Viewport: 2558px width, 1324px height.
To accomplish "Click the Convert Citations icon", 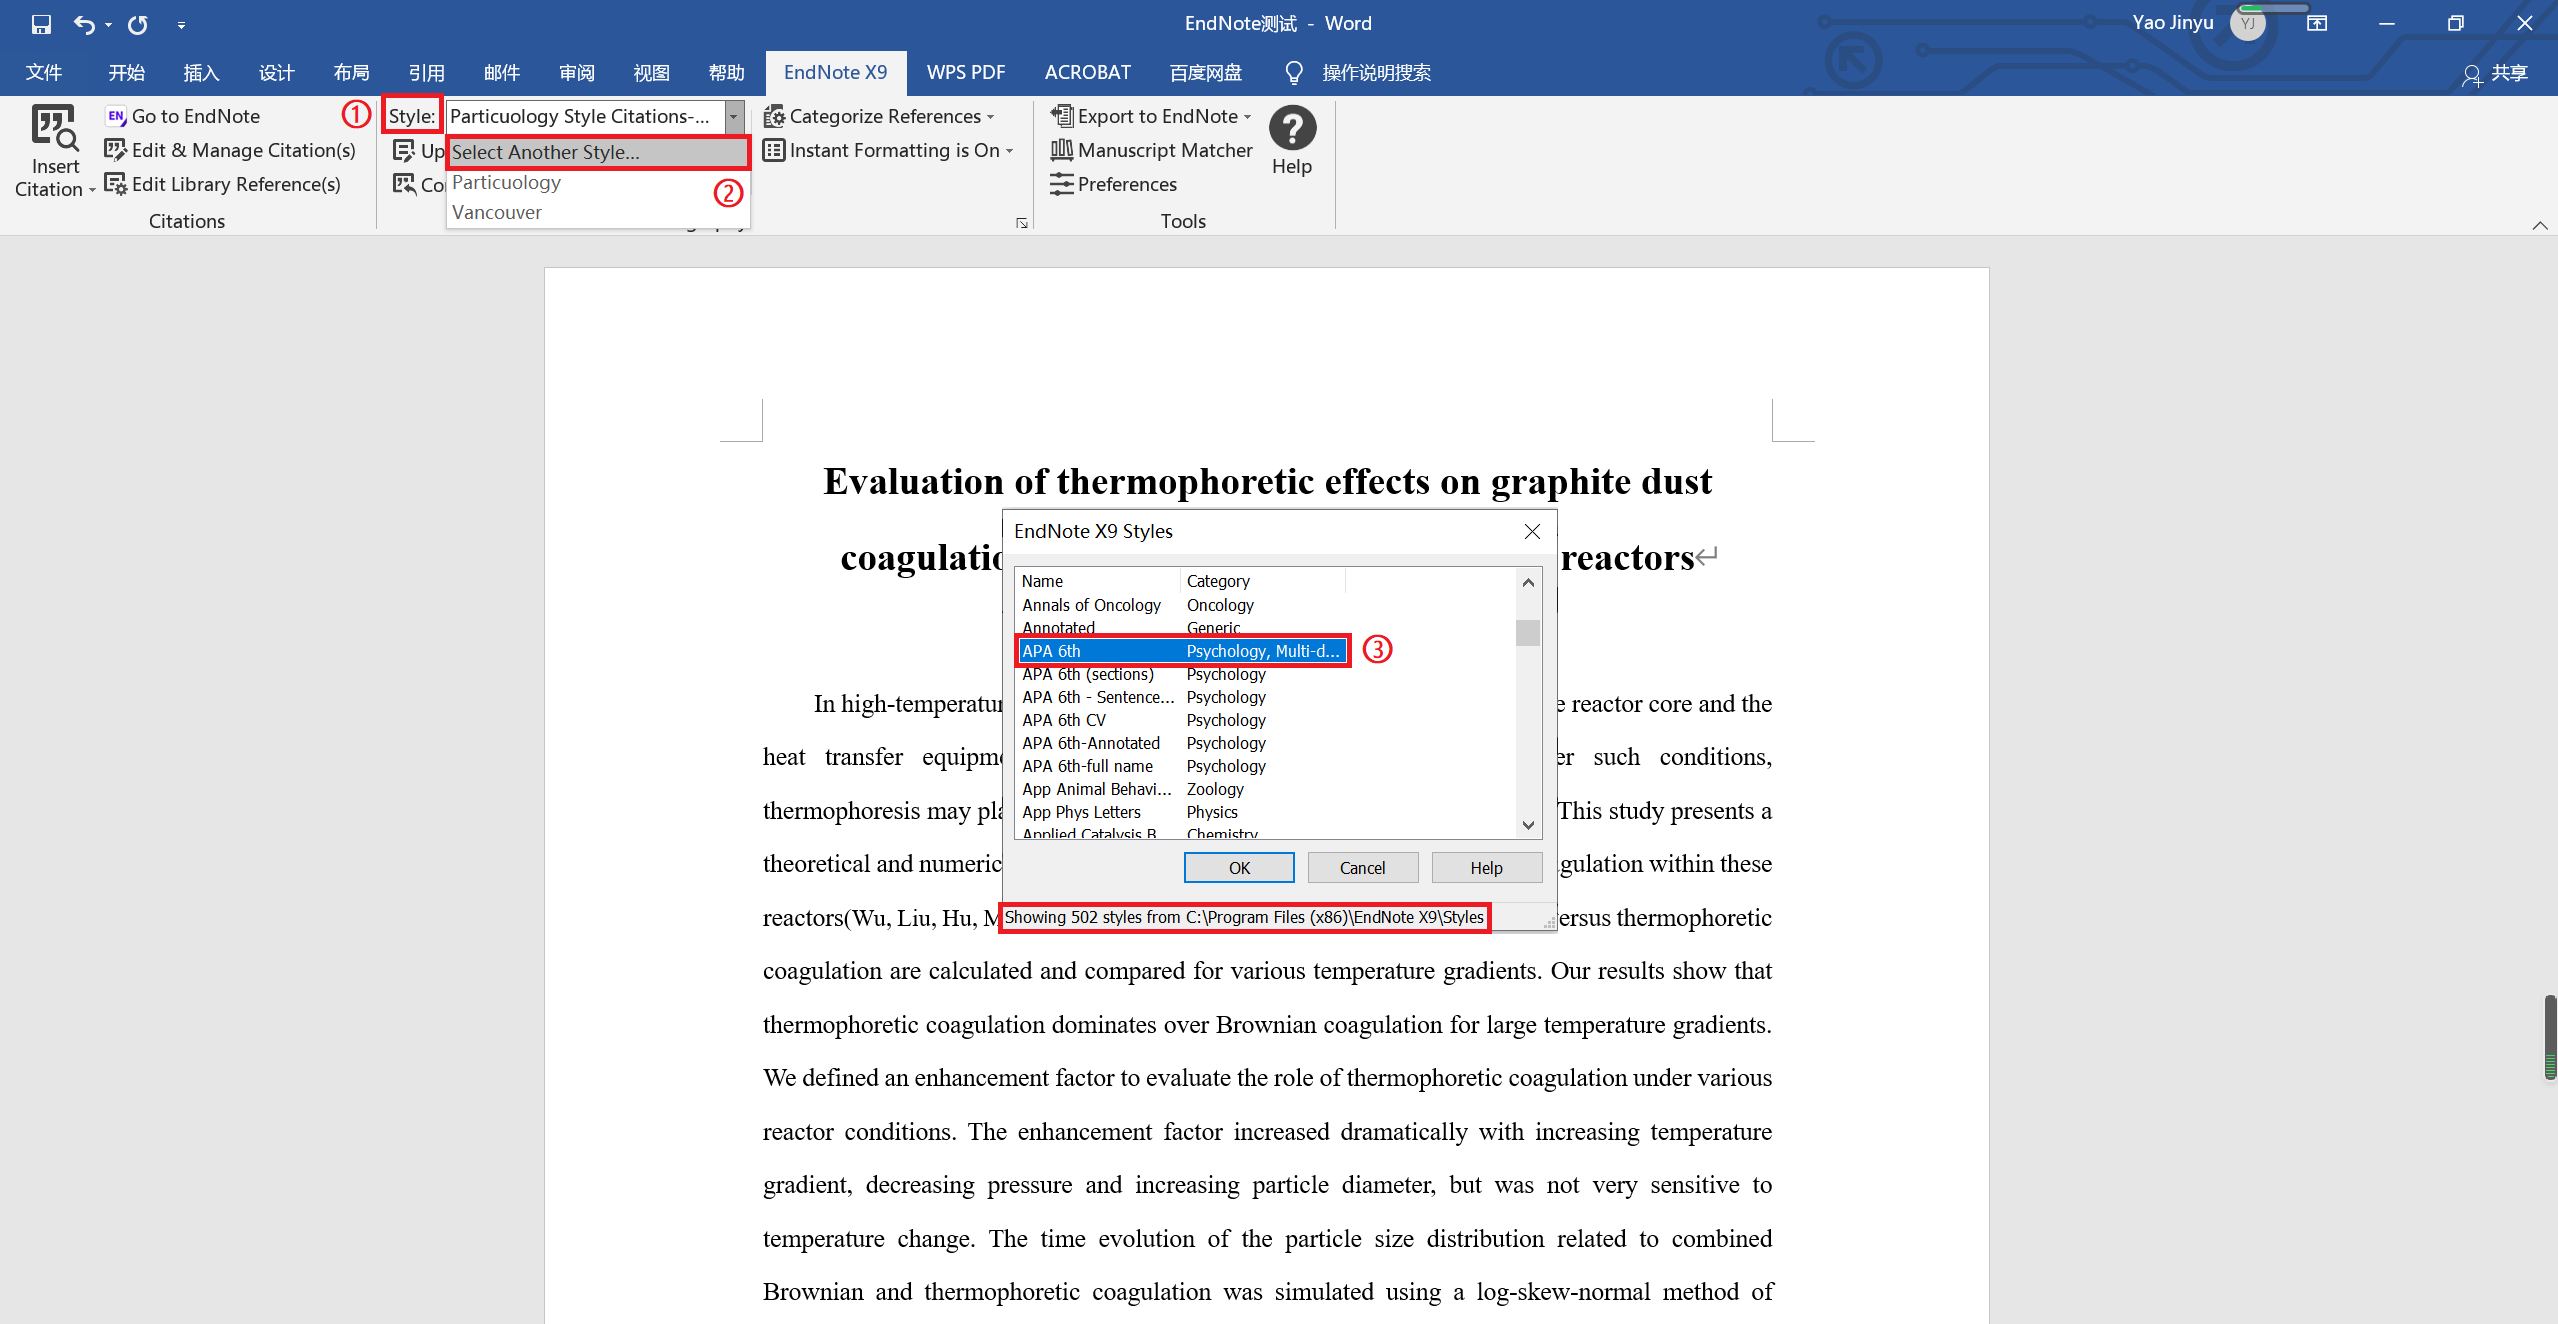I will click(x=404, y=184).
